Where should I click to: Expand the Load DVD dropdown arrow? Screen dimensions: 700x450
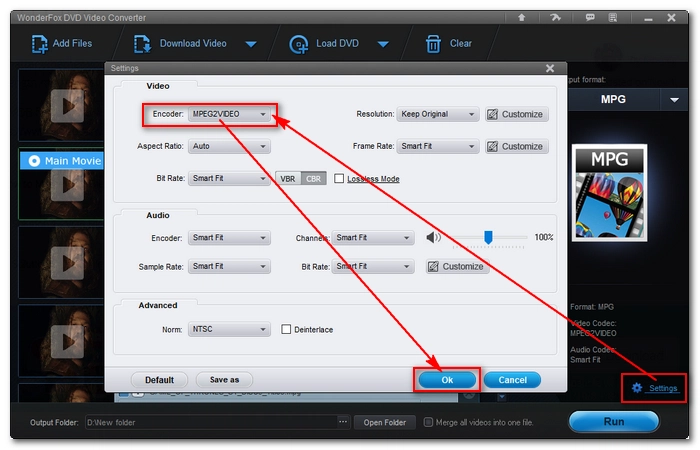click(x=383, y=44)
